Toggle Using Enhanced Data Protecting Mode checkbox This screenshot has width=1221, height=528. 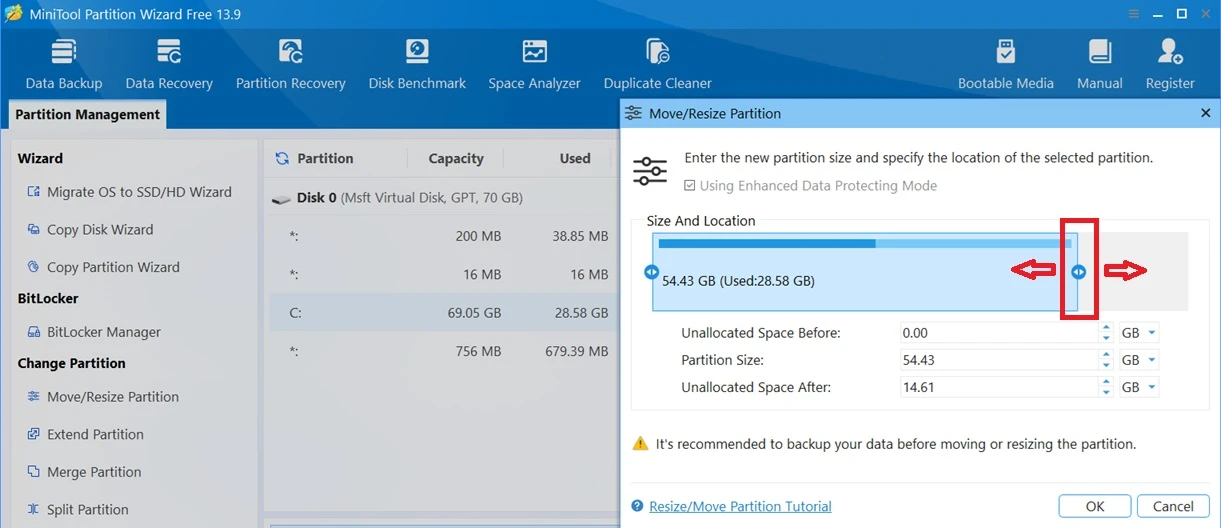point(690,186)
